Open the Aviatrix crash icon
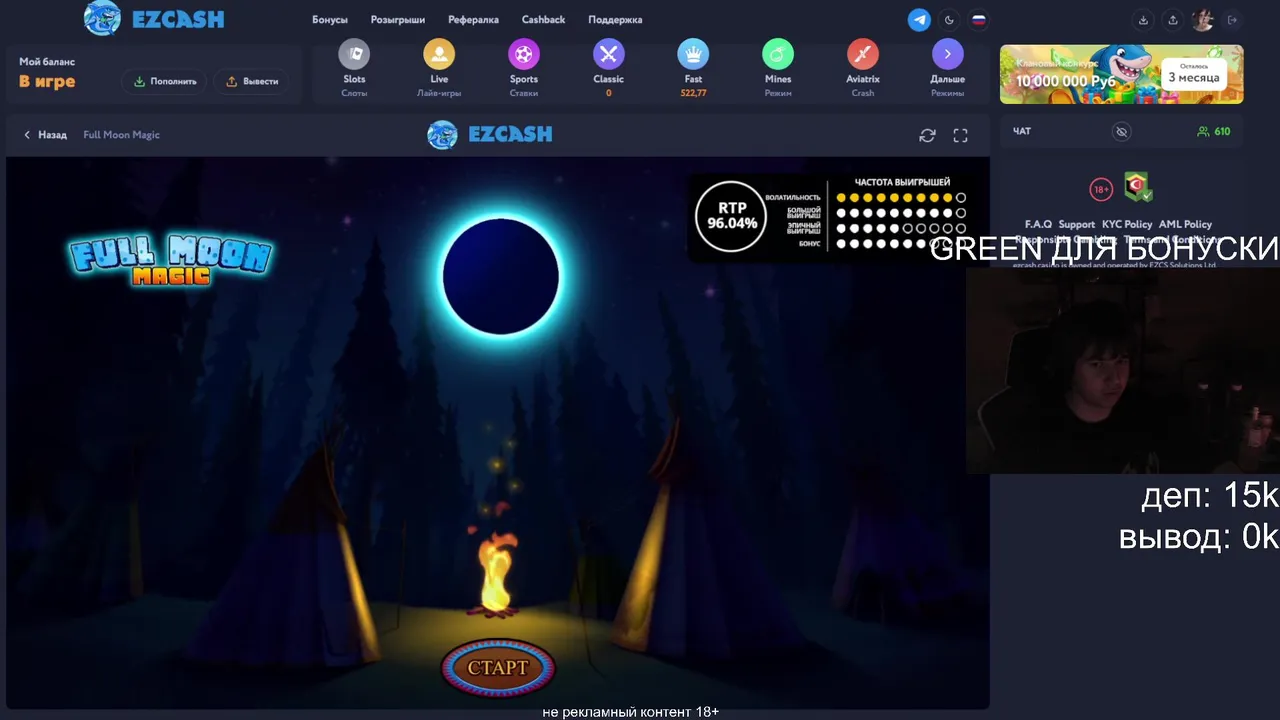The image size is (1280, 720). [x=863, y=54]
